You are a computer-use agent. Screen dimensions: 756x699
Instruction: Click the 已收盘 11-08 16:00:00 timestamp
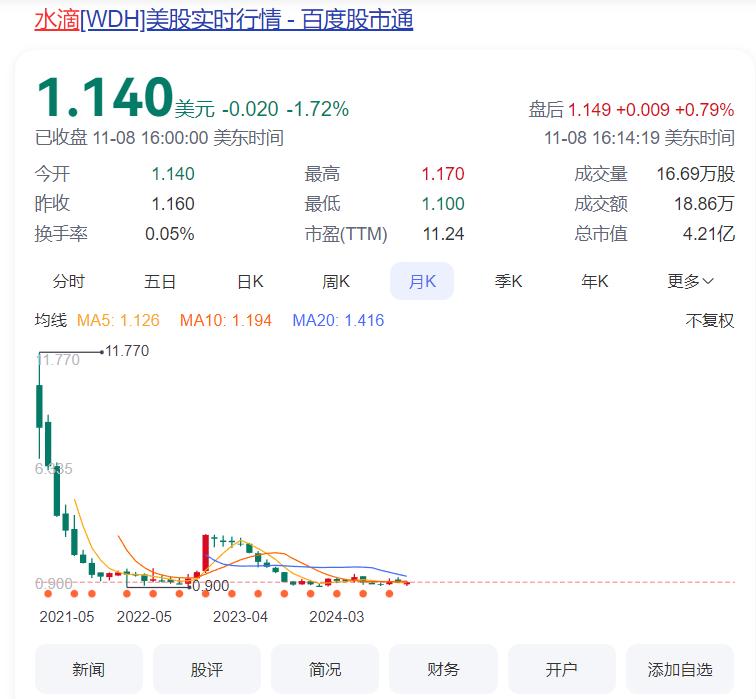tap(159, 138)
